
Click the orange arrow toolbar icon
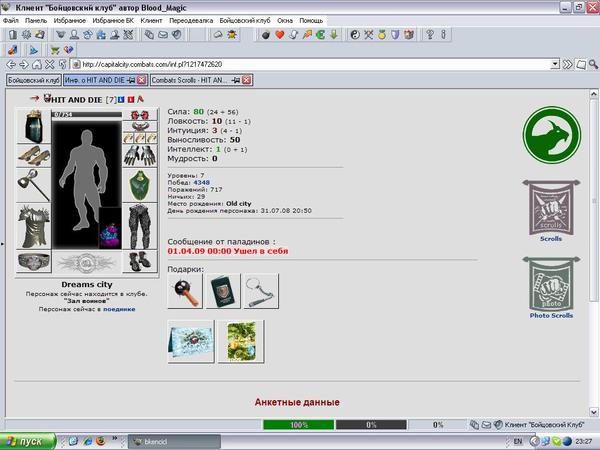click(307, 35)
